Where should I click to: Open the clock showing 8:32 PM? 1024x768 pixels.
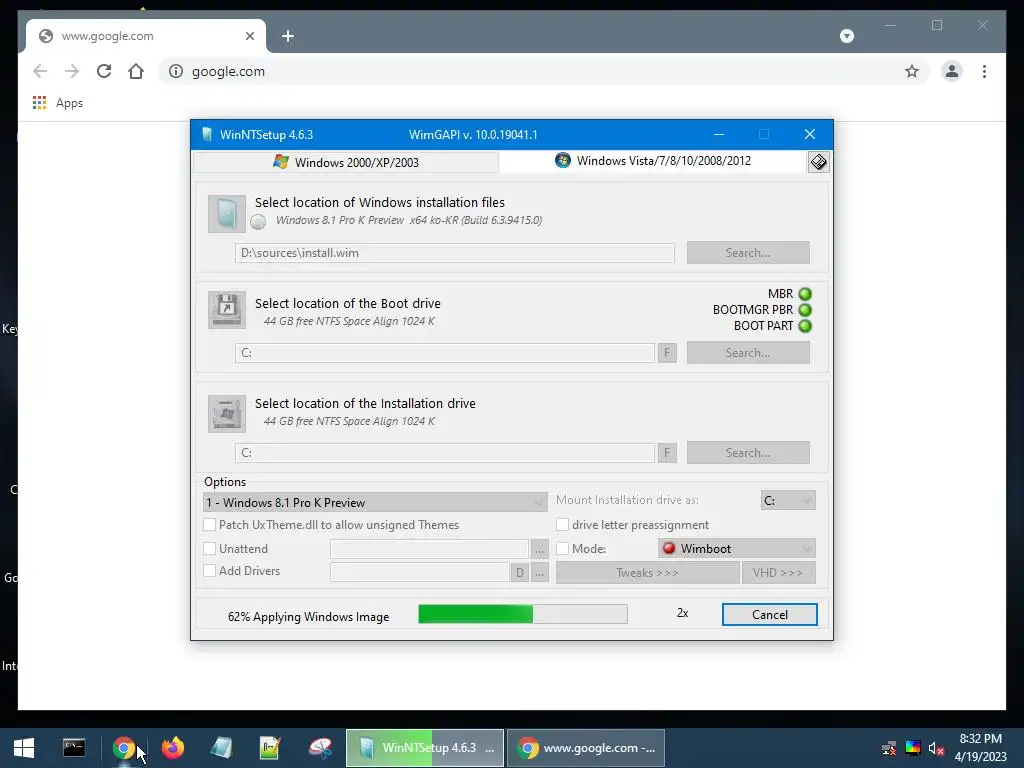(980, 748)
